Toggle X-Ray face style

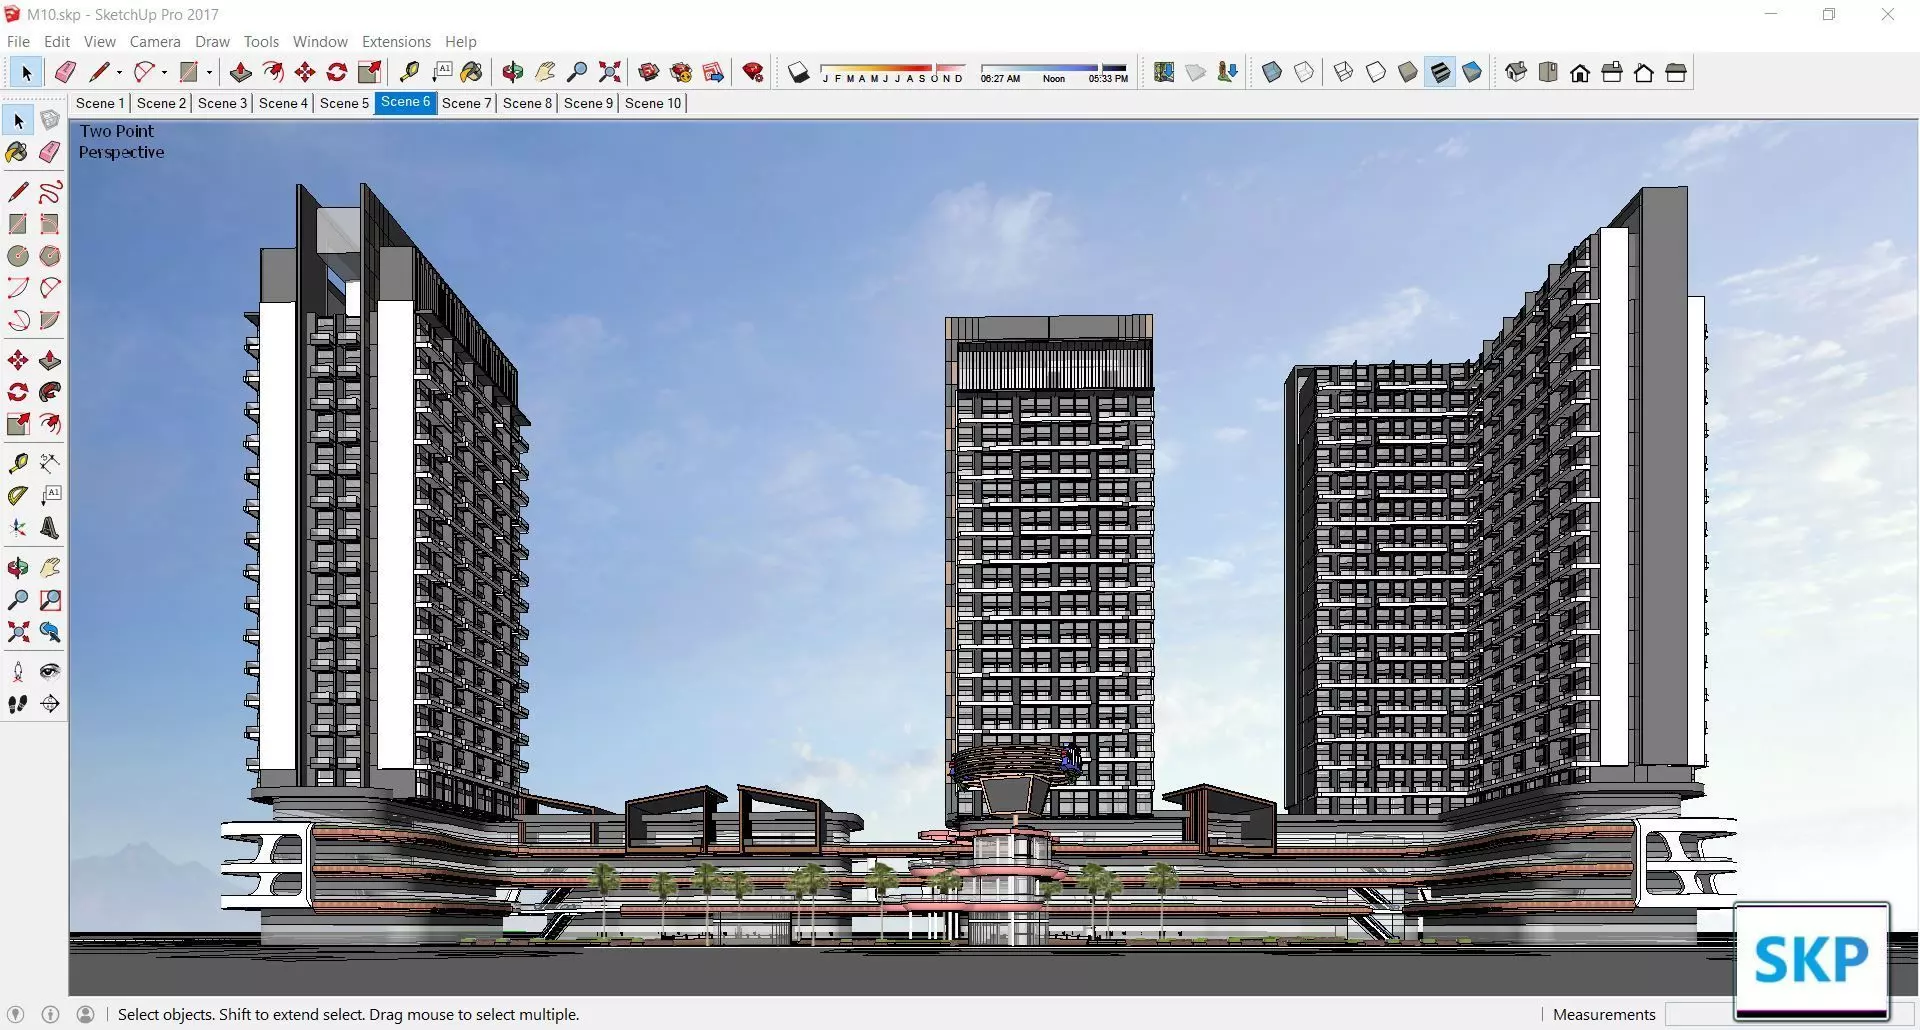pyautogui.click(x=1272, y=72)
